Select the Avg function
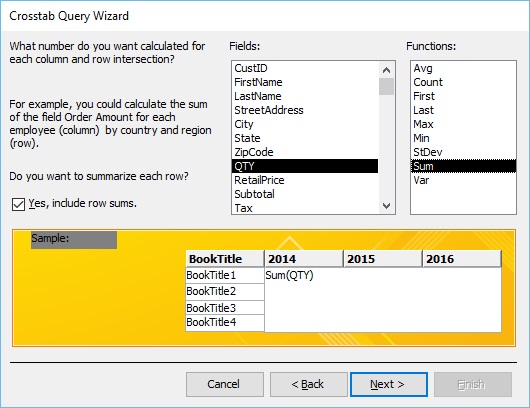This screenshot has height=408, width=530. pyautogui.click(x=463, y=68)
